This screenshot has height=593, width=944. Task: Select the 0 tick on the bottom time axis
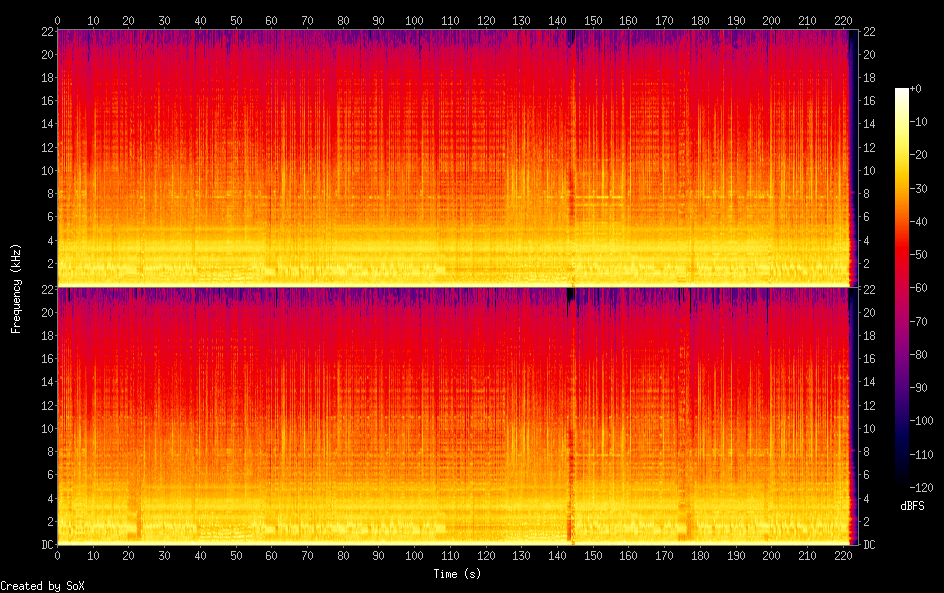[x=58, y=554]
